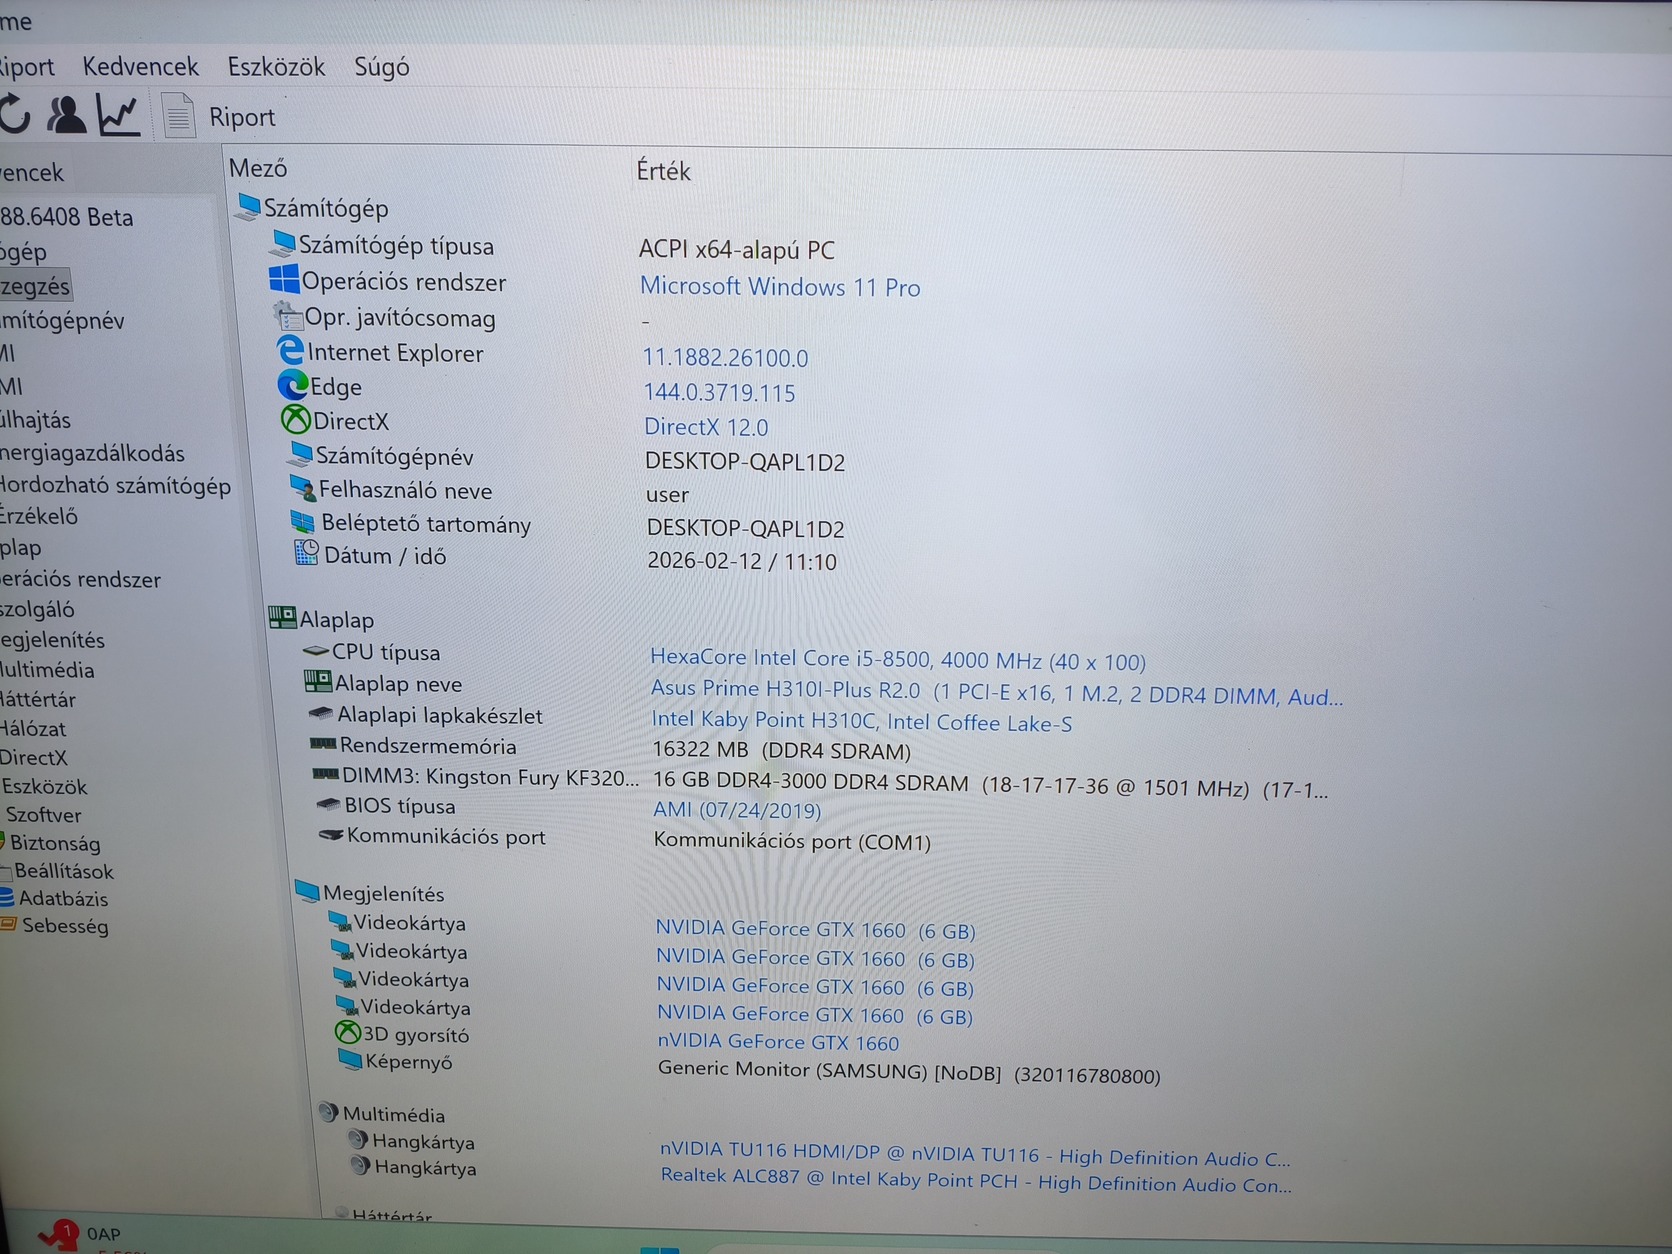
Task: Open the 11.1882.26100.0 Internet Explorer version link
Action: coord(725,358)
